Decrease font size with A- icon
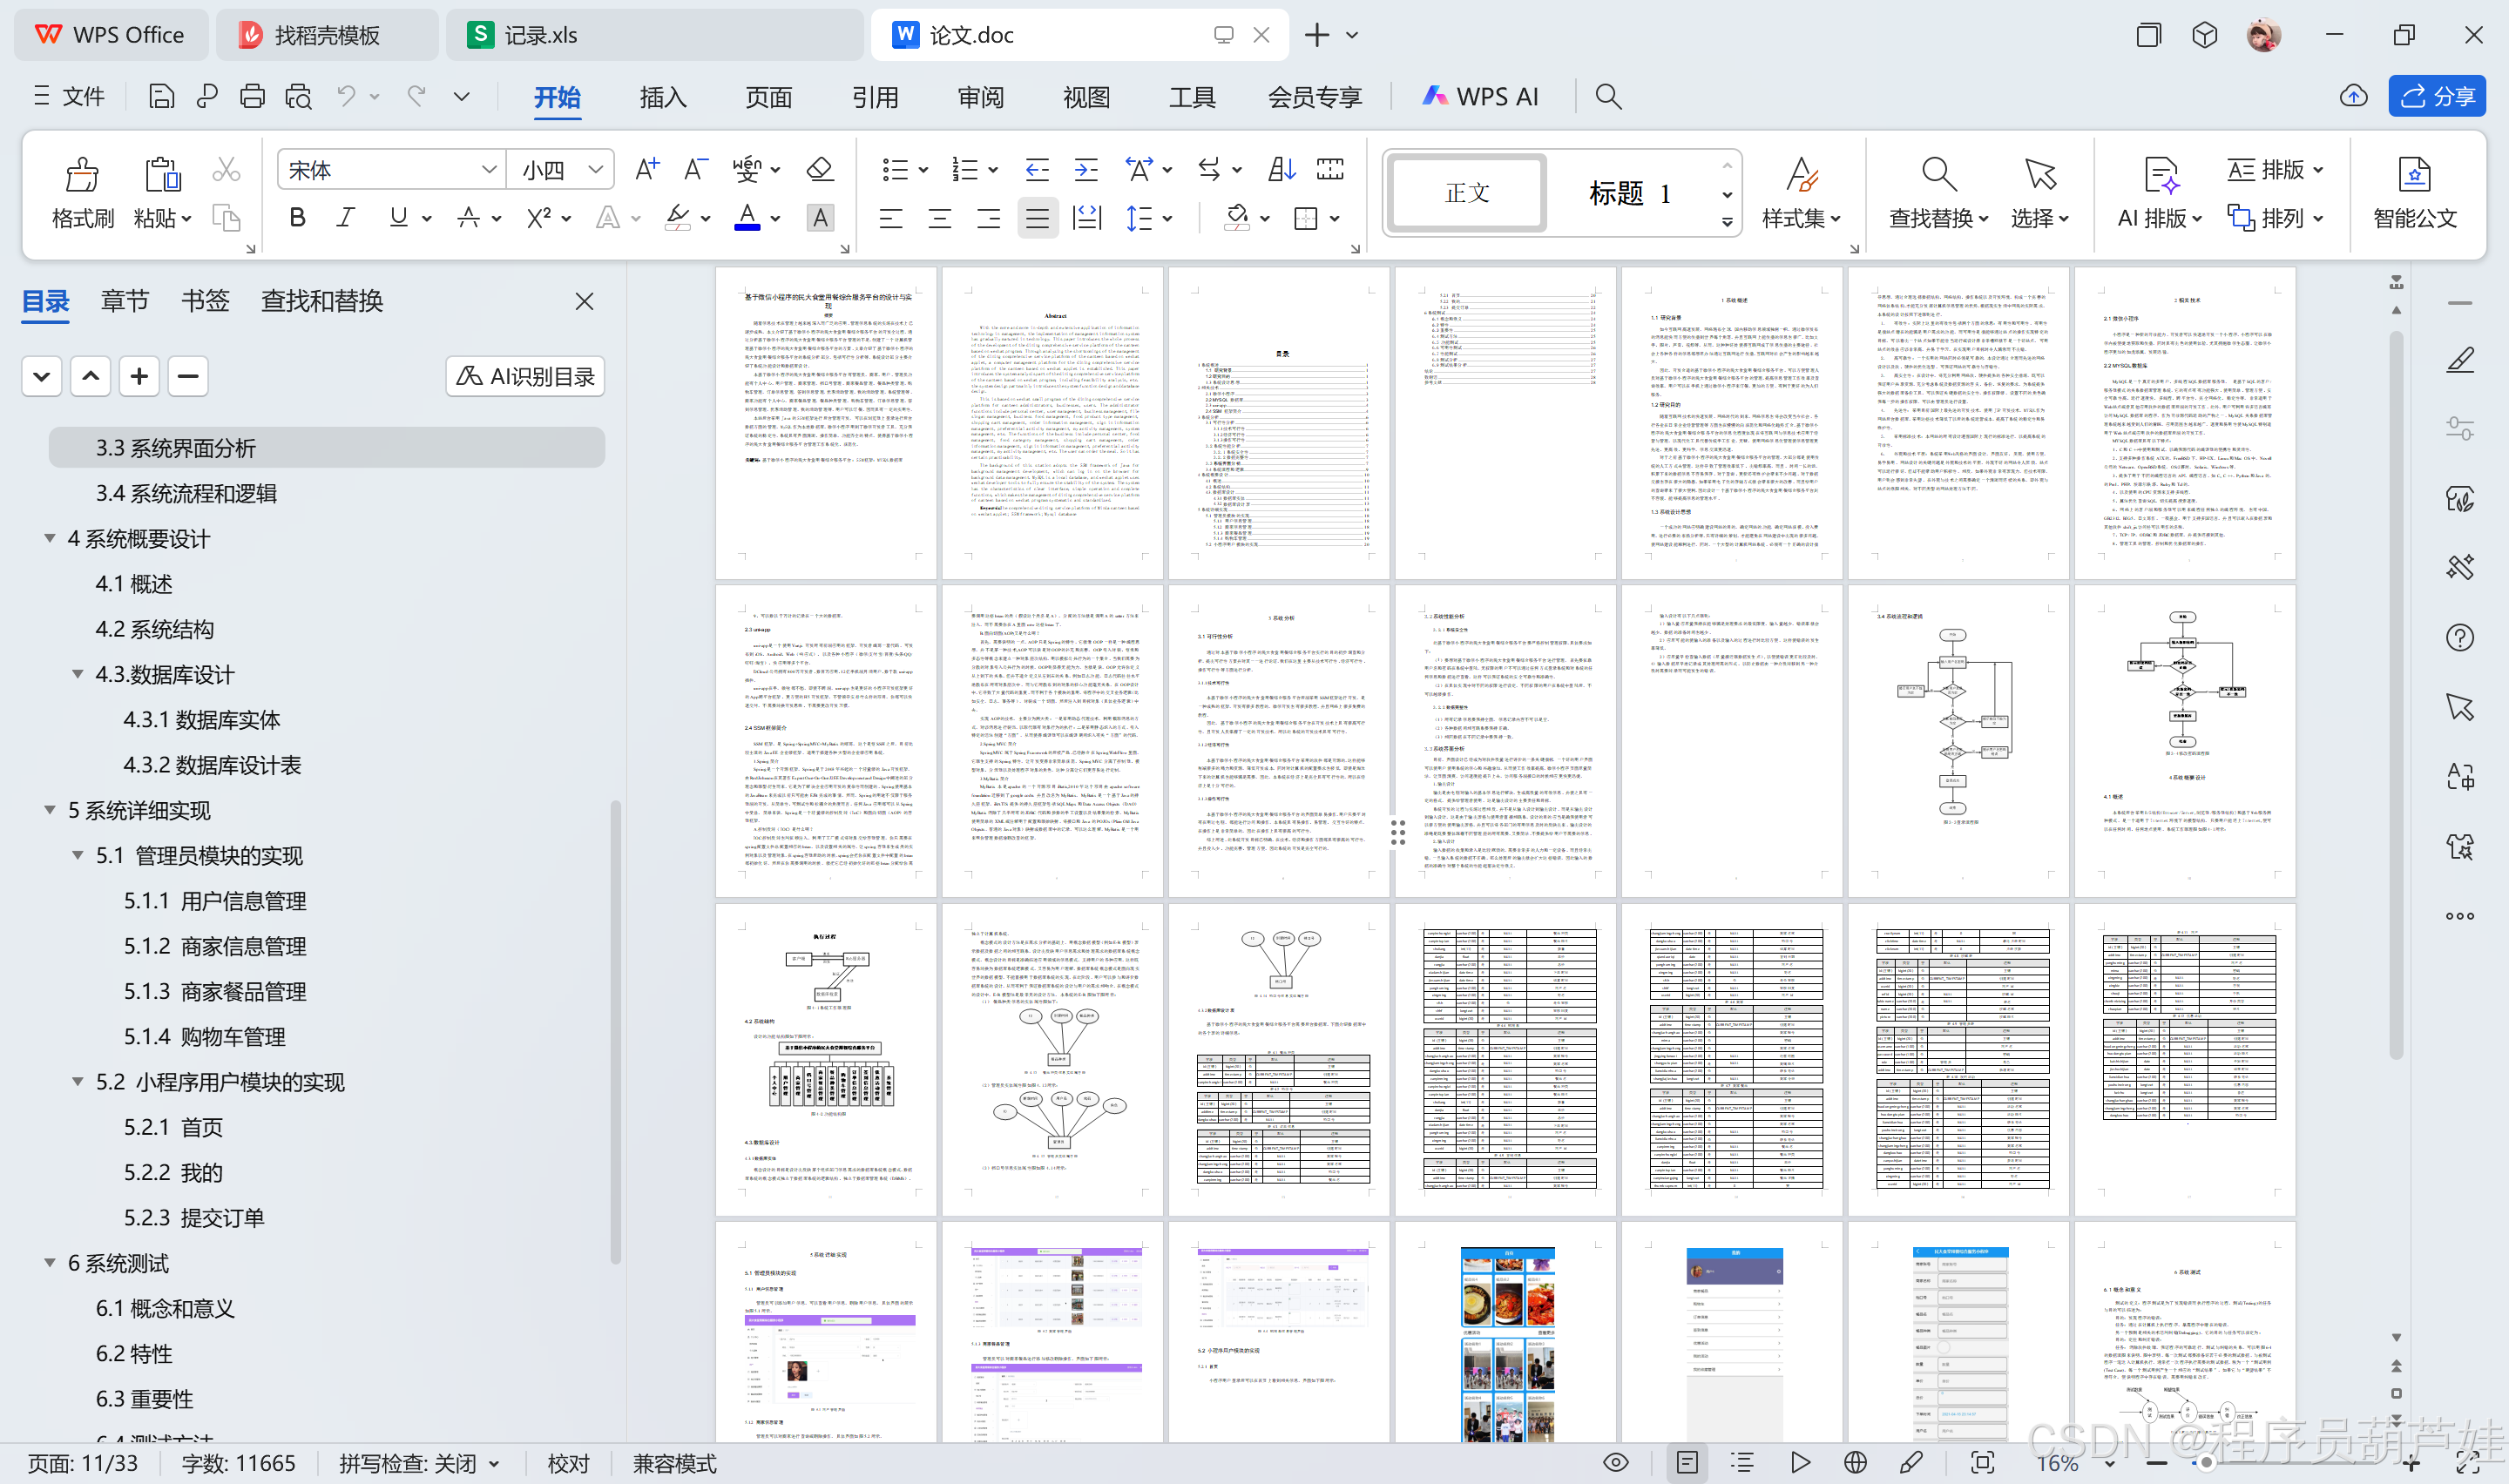Image resolution: width=2509 pixels, height=1484 pixels. pyautogui.click(x=695, y=169)
